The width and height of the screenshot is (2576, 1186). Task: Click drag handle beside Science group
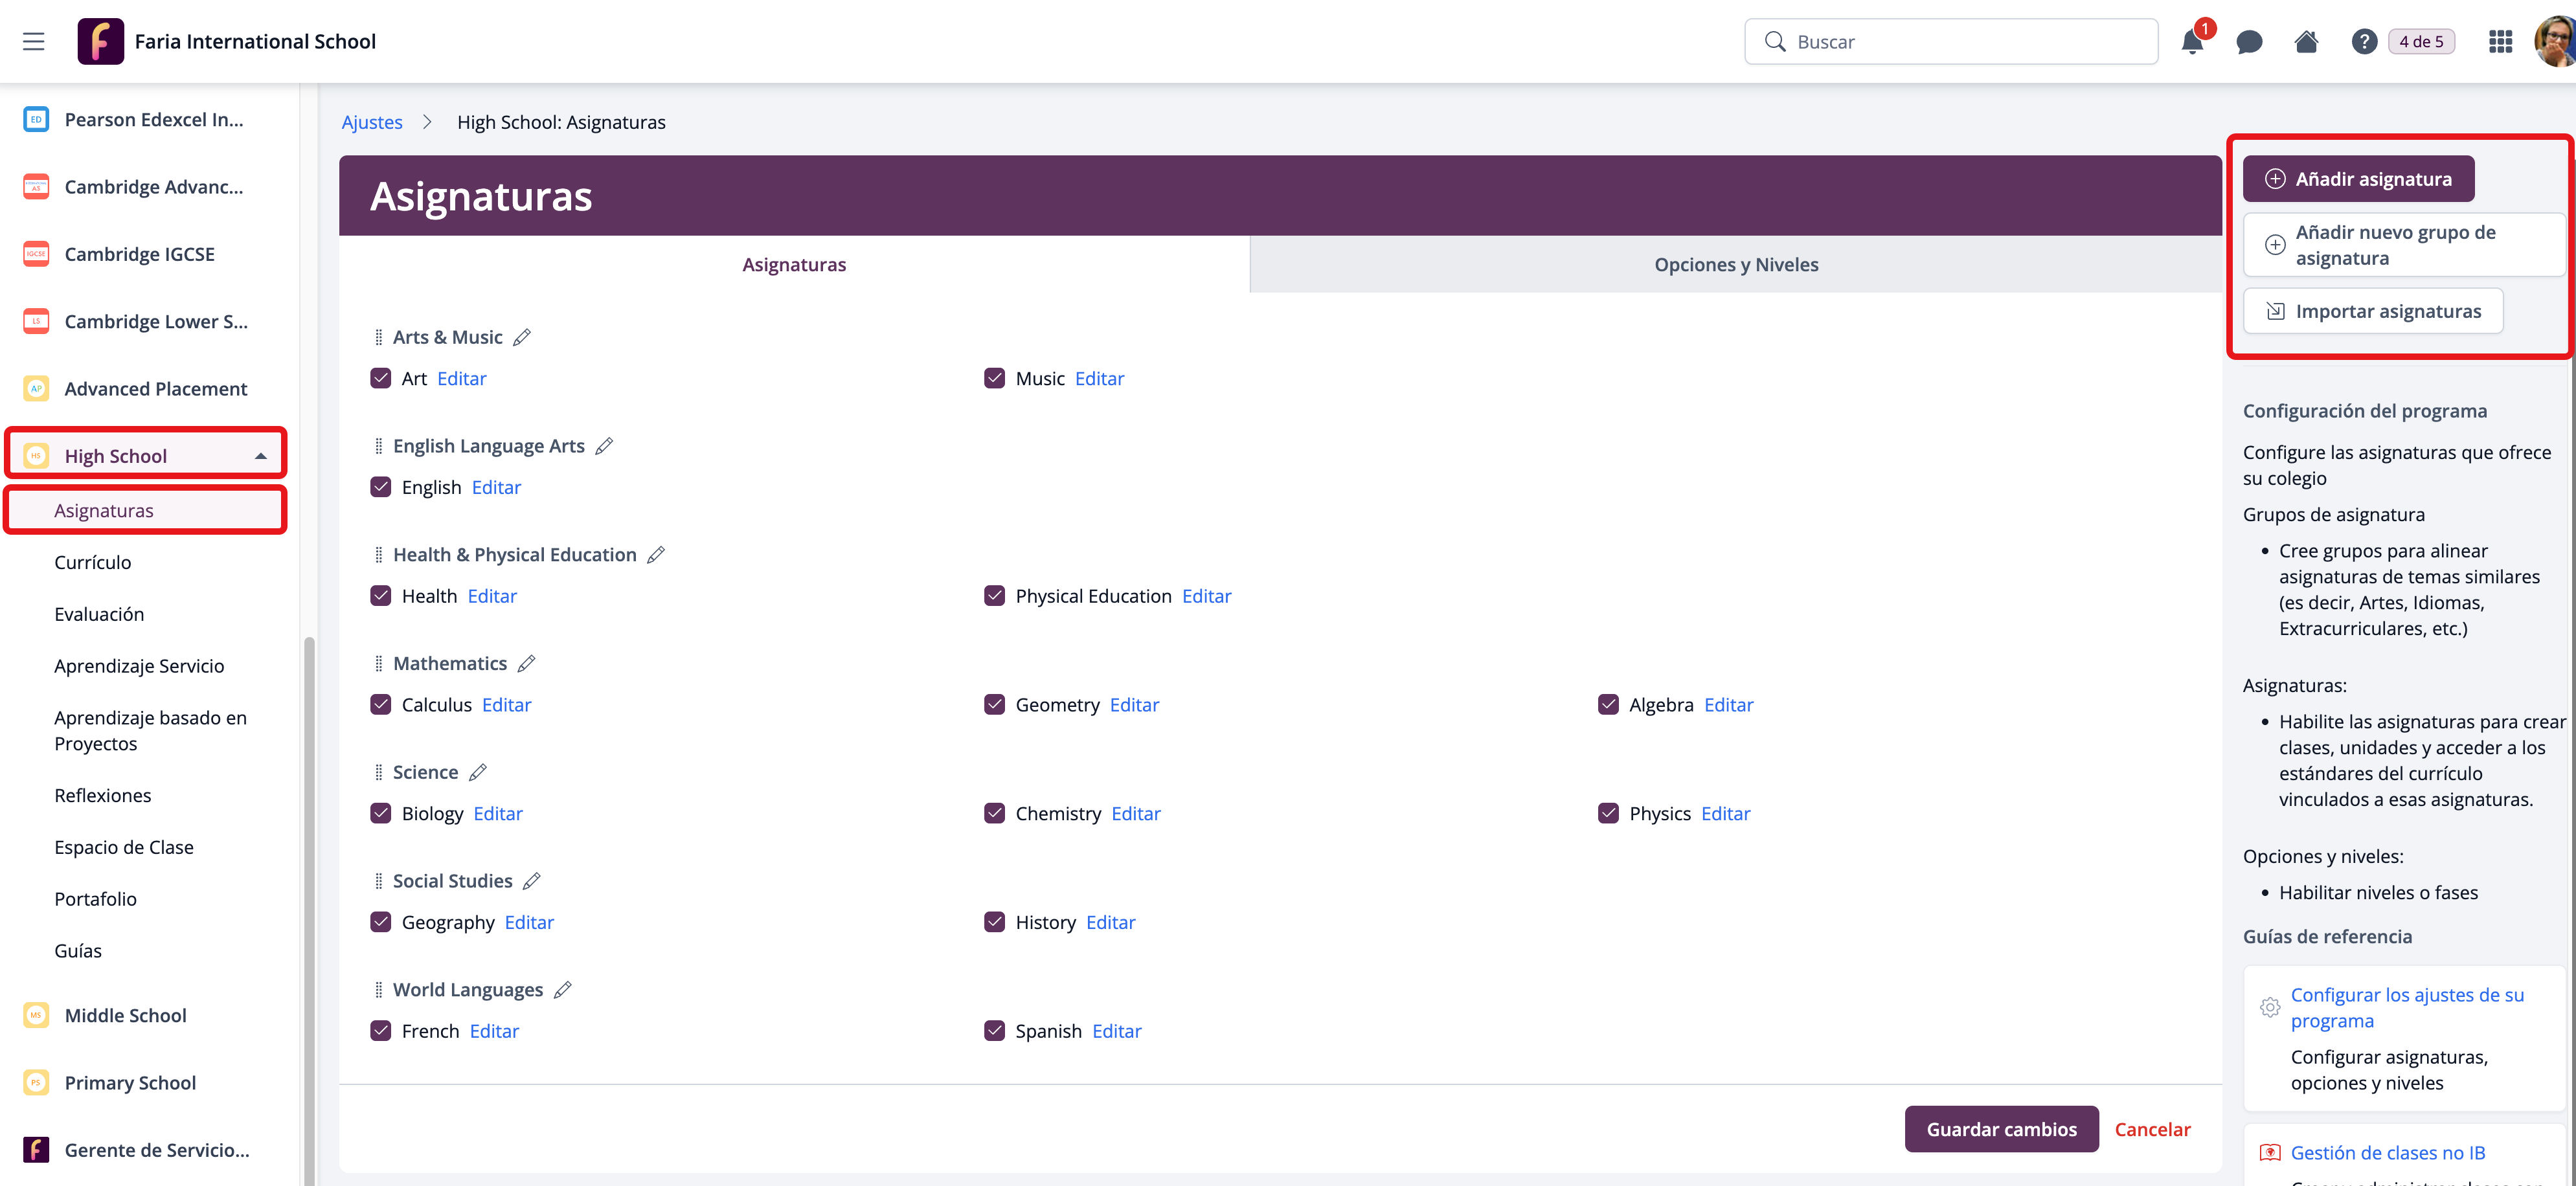point(378,772)
